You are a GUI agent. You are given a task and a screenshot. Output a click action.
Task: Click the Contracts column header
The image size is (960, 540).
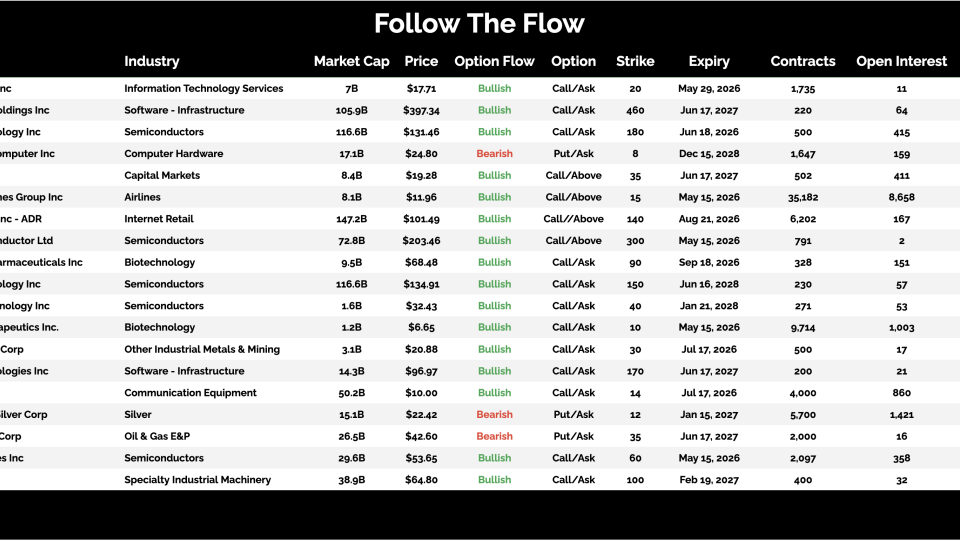point(802,61)
